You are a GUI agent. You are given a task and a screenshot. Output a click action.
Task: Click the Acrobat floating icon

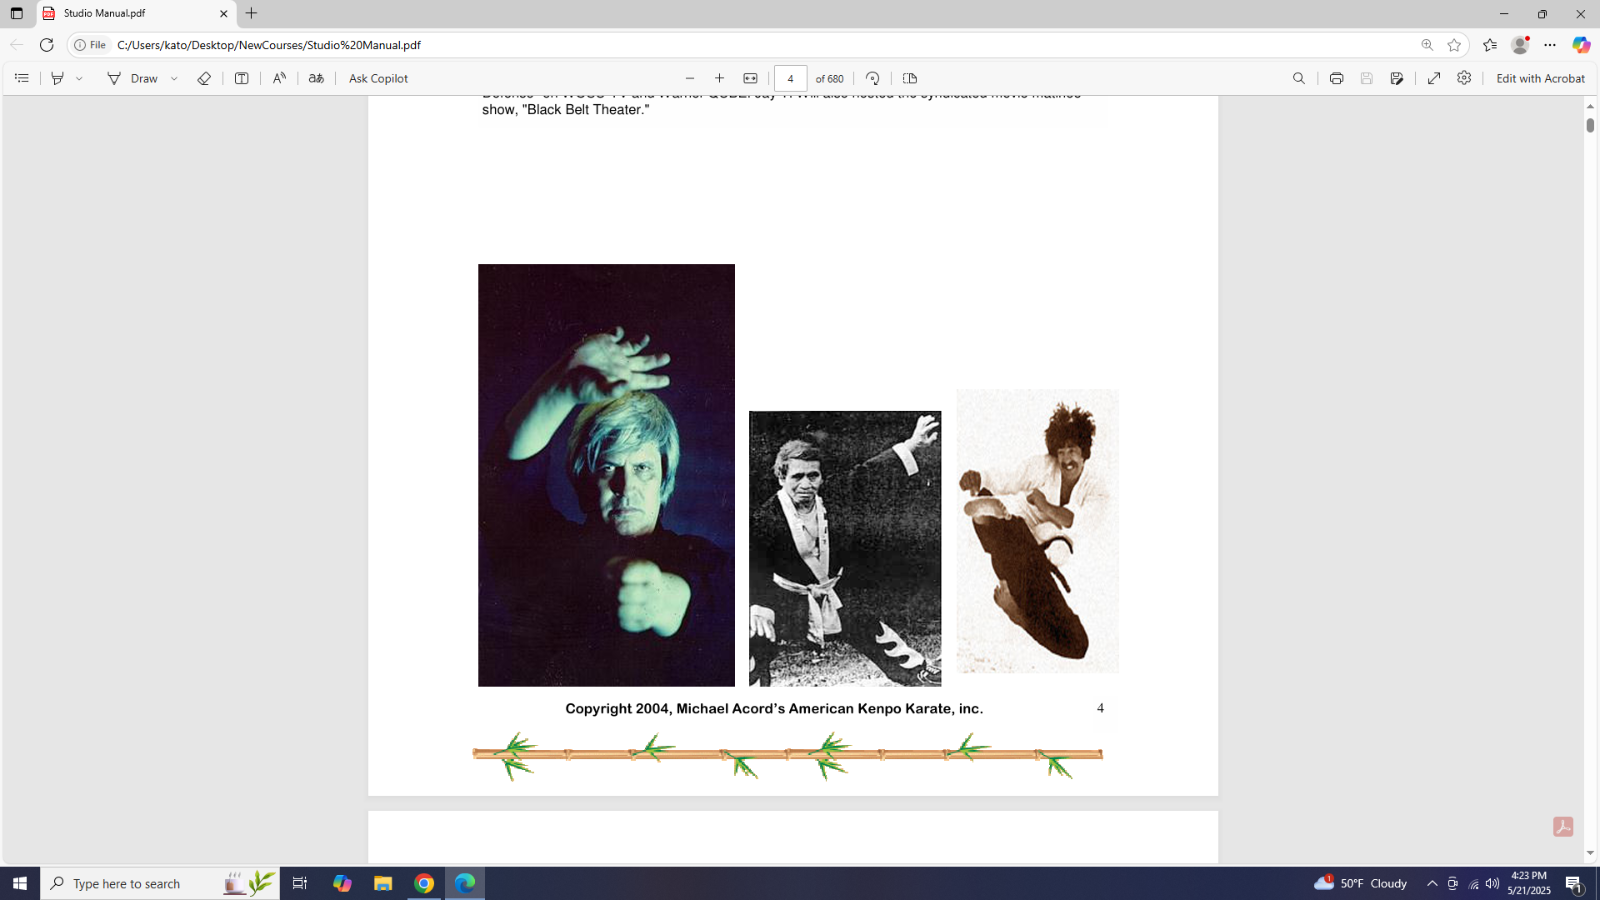(x=1563, y=827)
